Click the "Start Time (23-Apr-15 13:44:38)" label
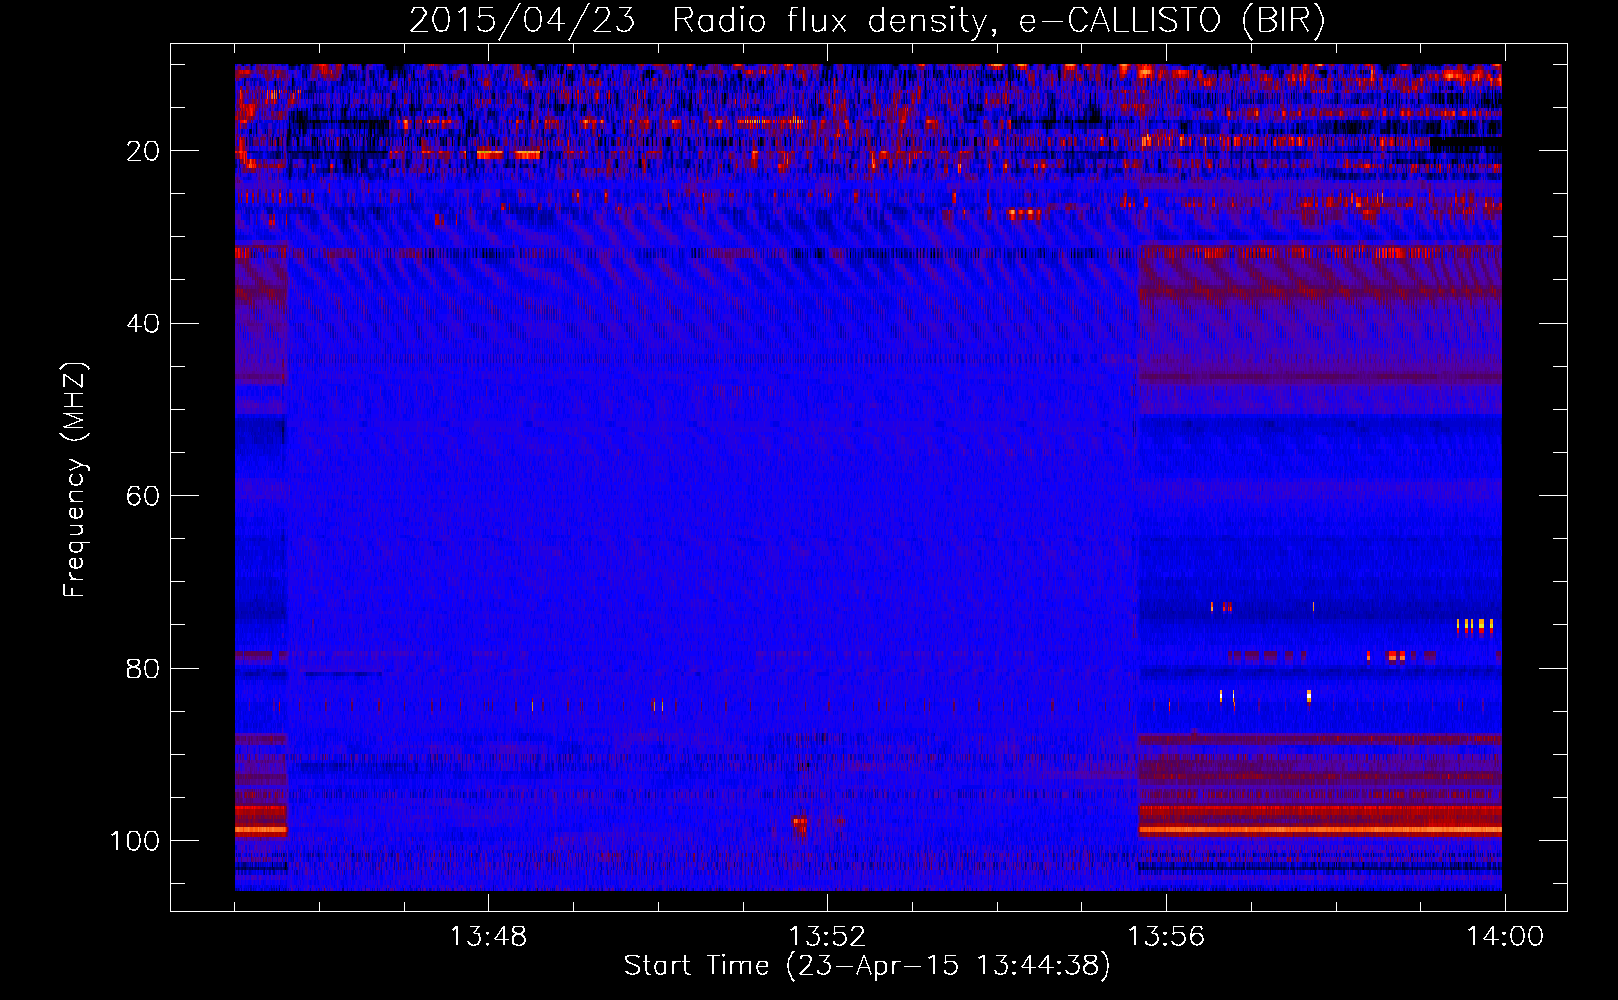 867,966
